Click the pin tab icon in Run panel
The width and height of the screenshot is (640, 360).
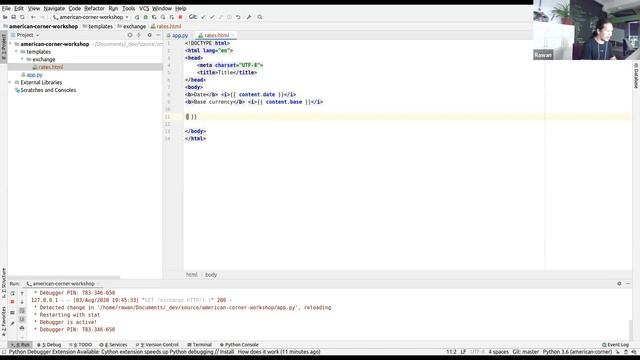click(x=12, y=323)
